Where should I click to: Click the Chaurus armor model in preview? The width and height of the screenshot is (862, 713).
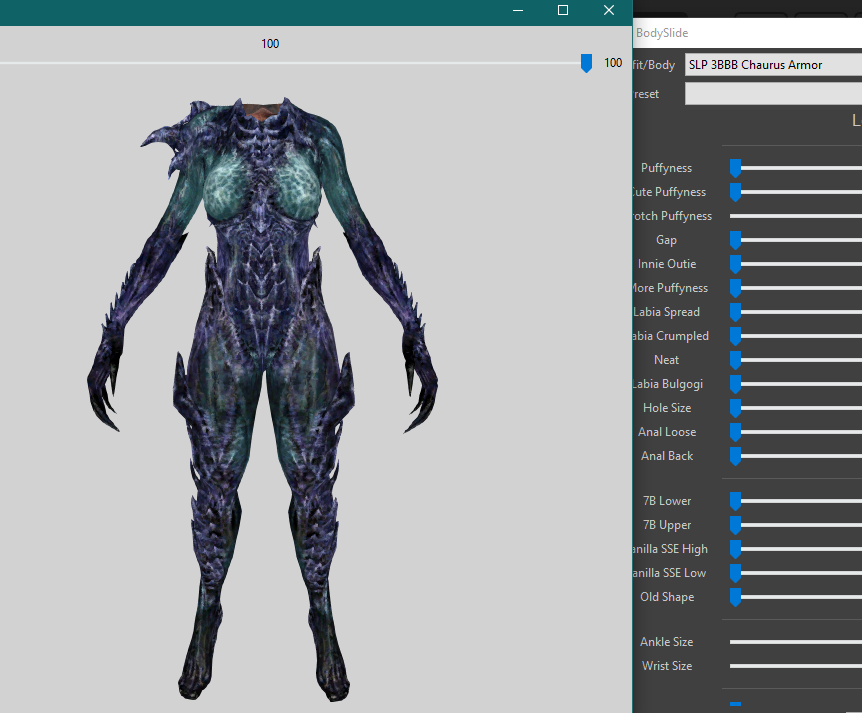[x=263, y=399]
